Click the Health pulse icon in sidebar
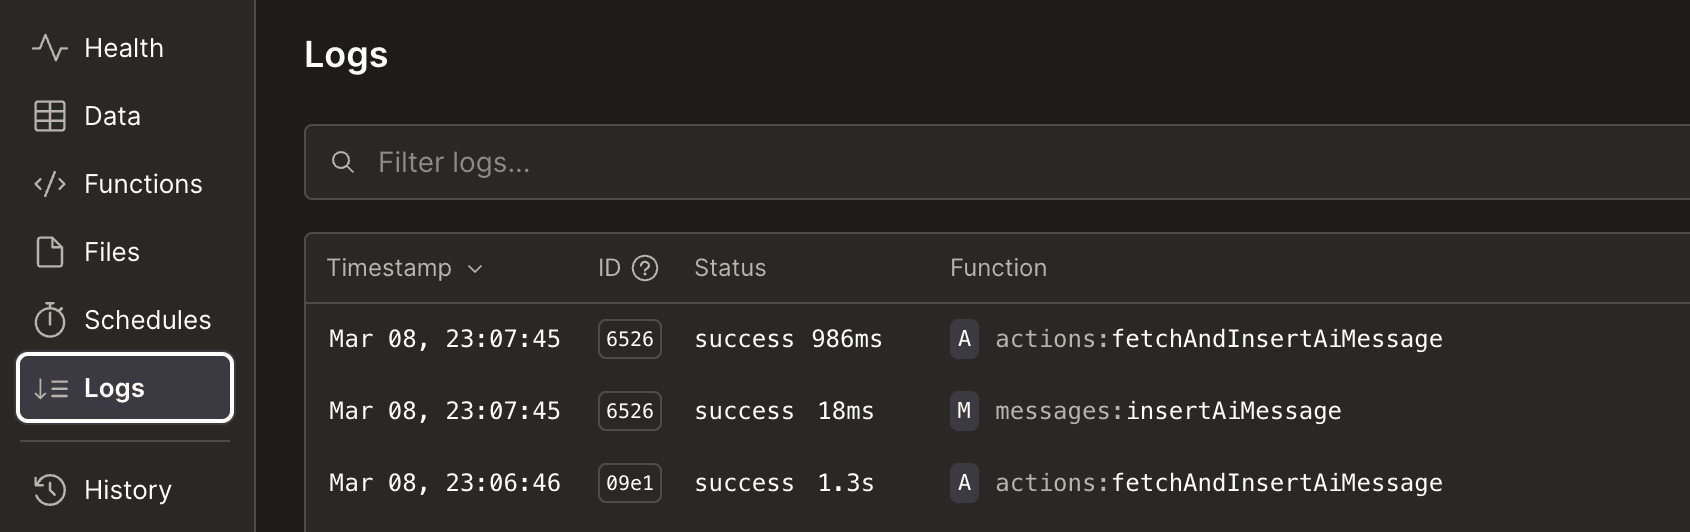Image resolution: width=1690 pixels, height=532 pixels. click(x=50, y=48)
